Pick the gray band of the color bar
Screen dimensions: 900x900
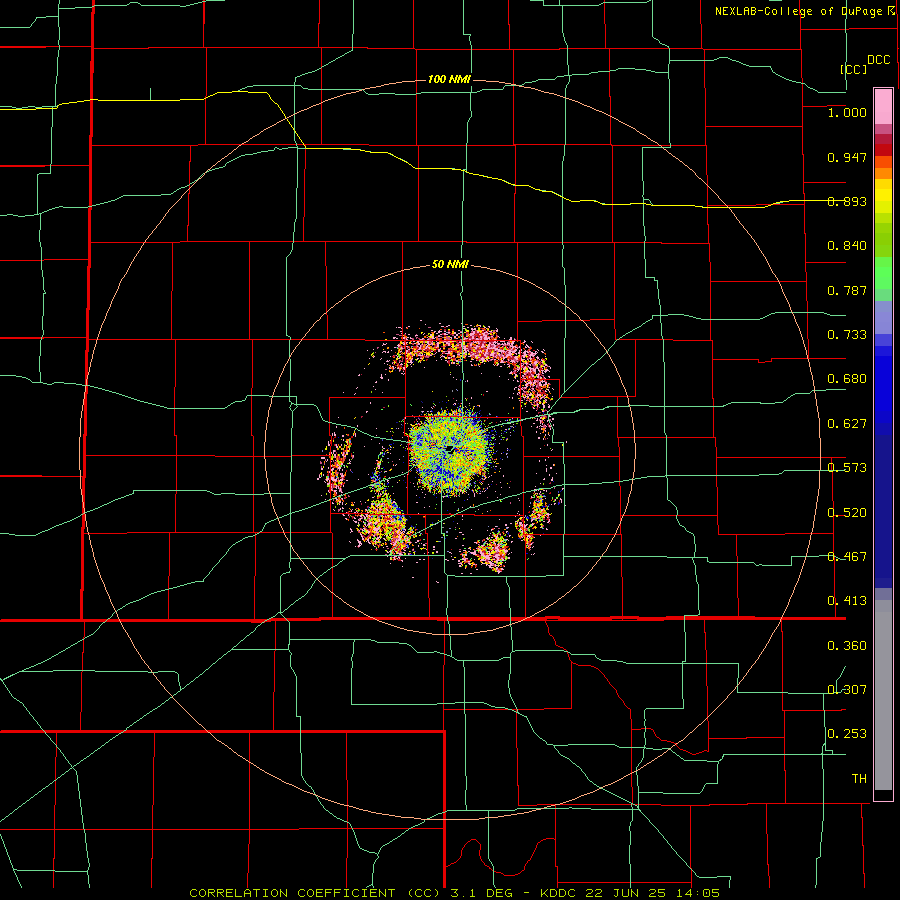coord(883,695)
